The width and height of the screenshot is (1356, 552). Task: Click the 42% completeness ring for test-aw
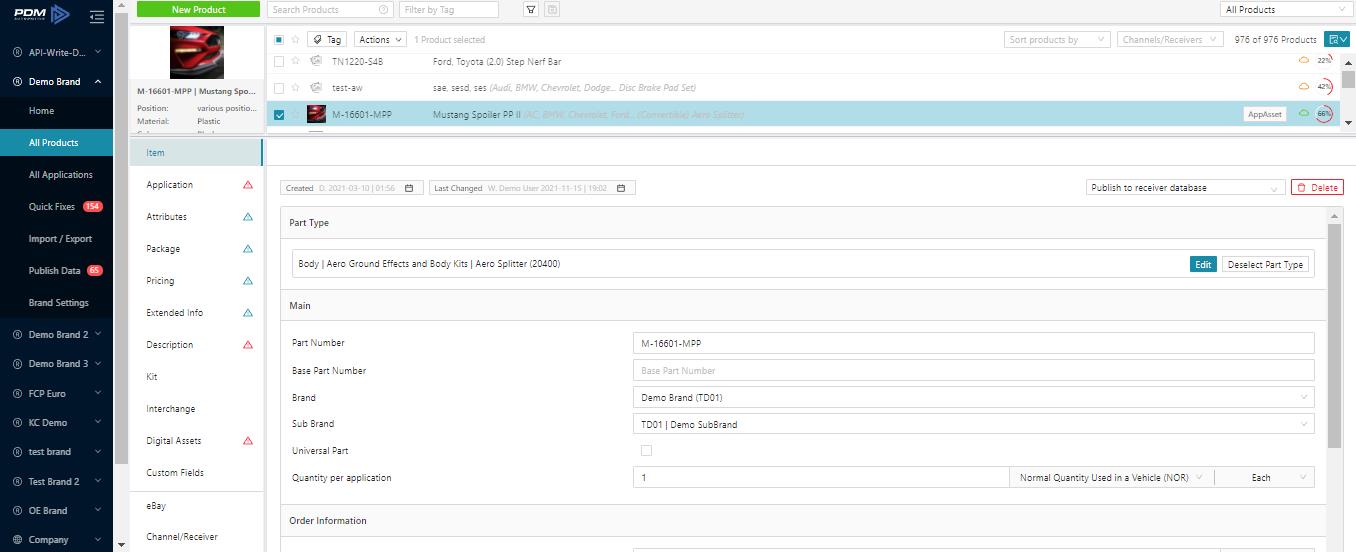(1324, 87)
